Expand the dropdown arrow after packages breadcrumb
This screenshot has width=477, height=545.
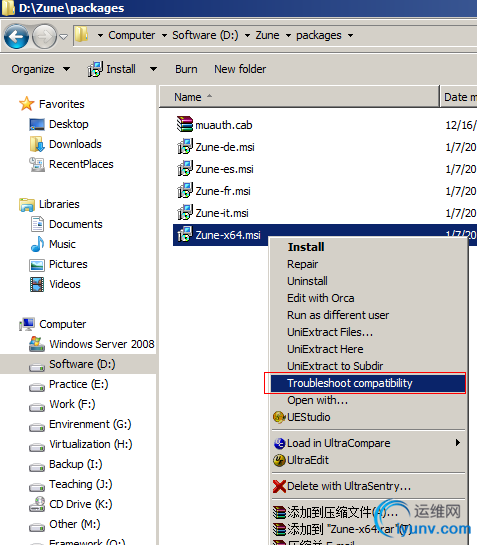350,35
